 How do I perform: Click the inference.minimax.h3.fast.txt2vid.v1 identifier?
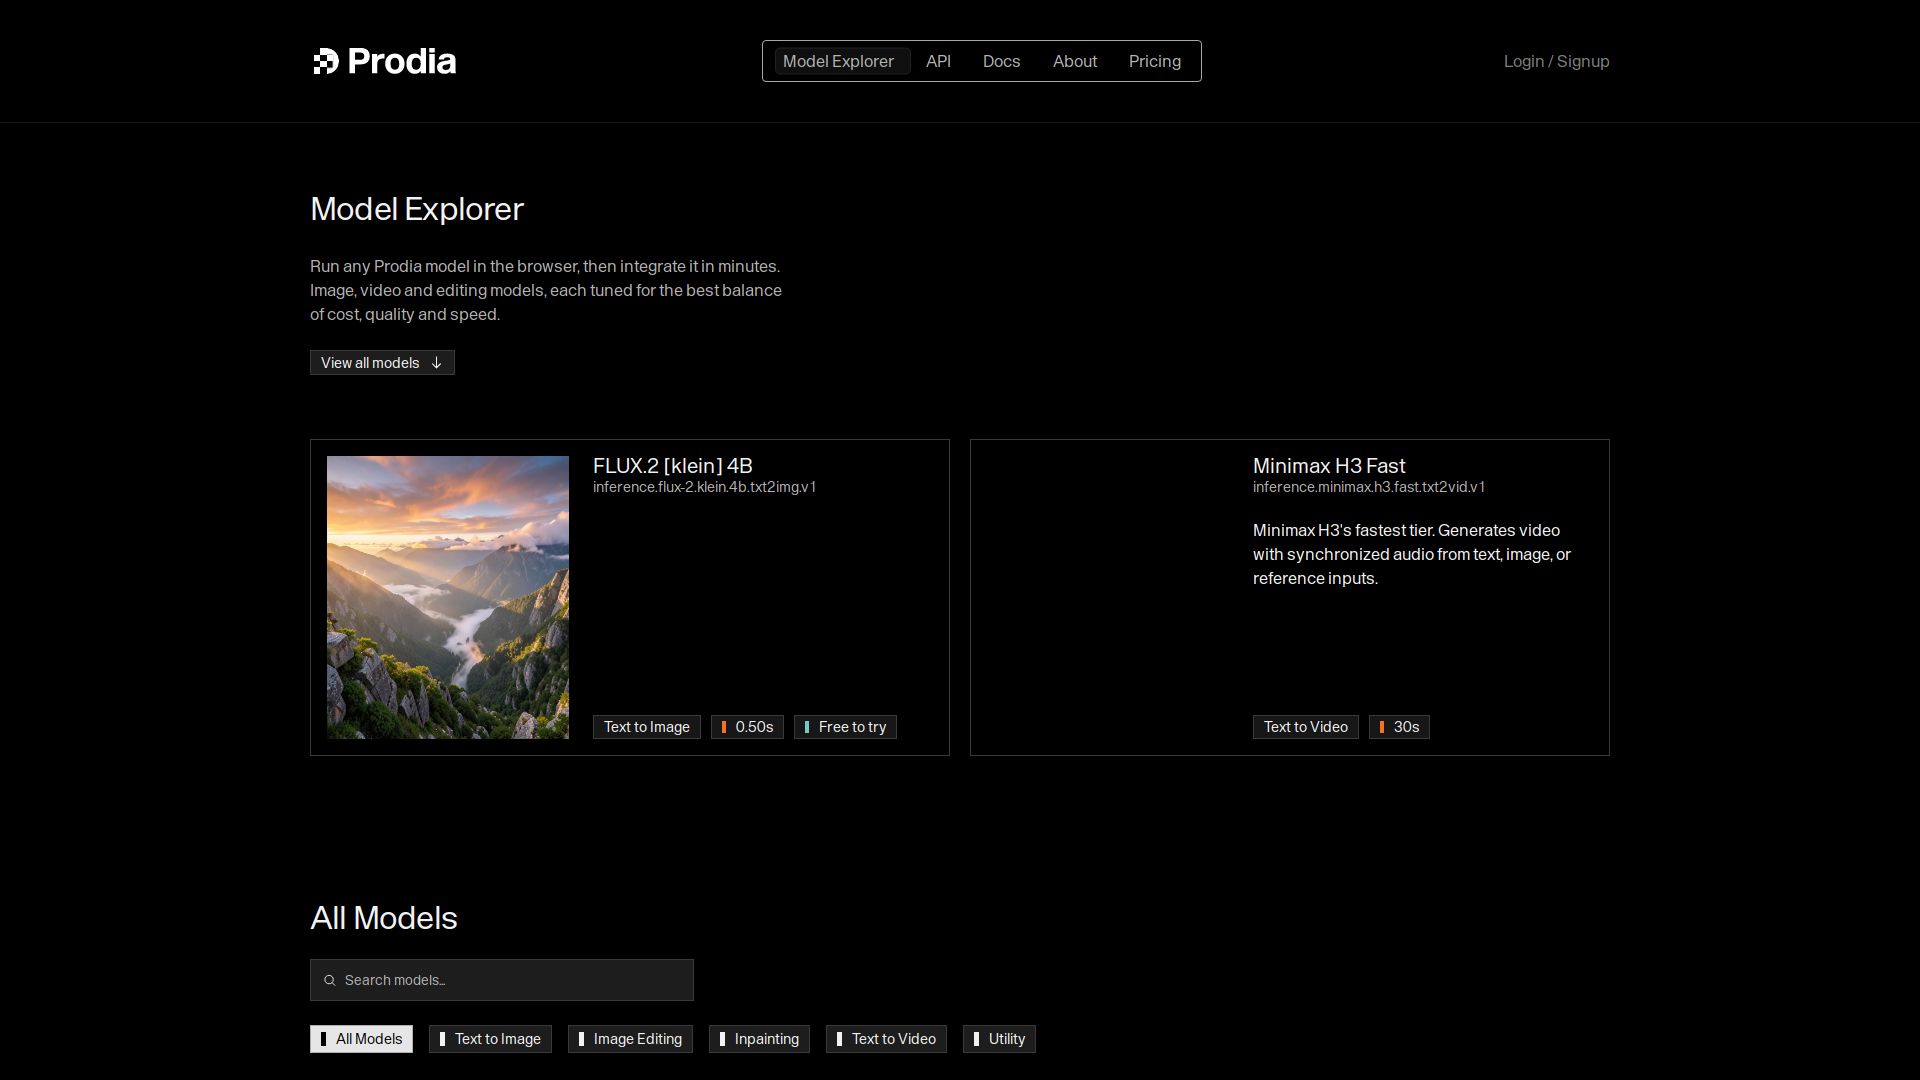1368,487
